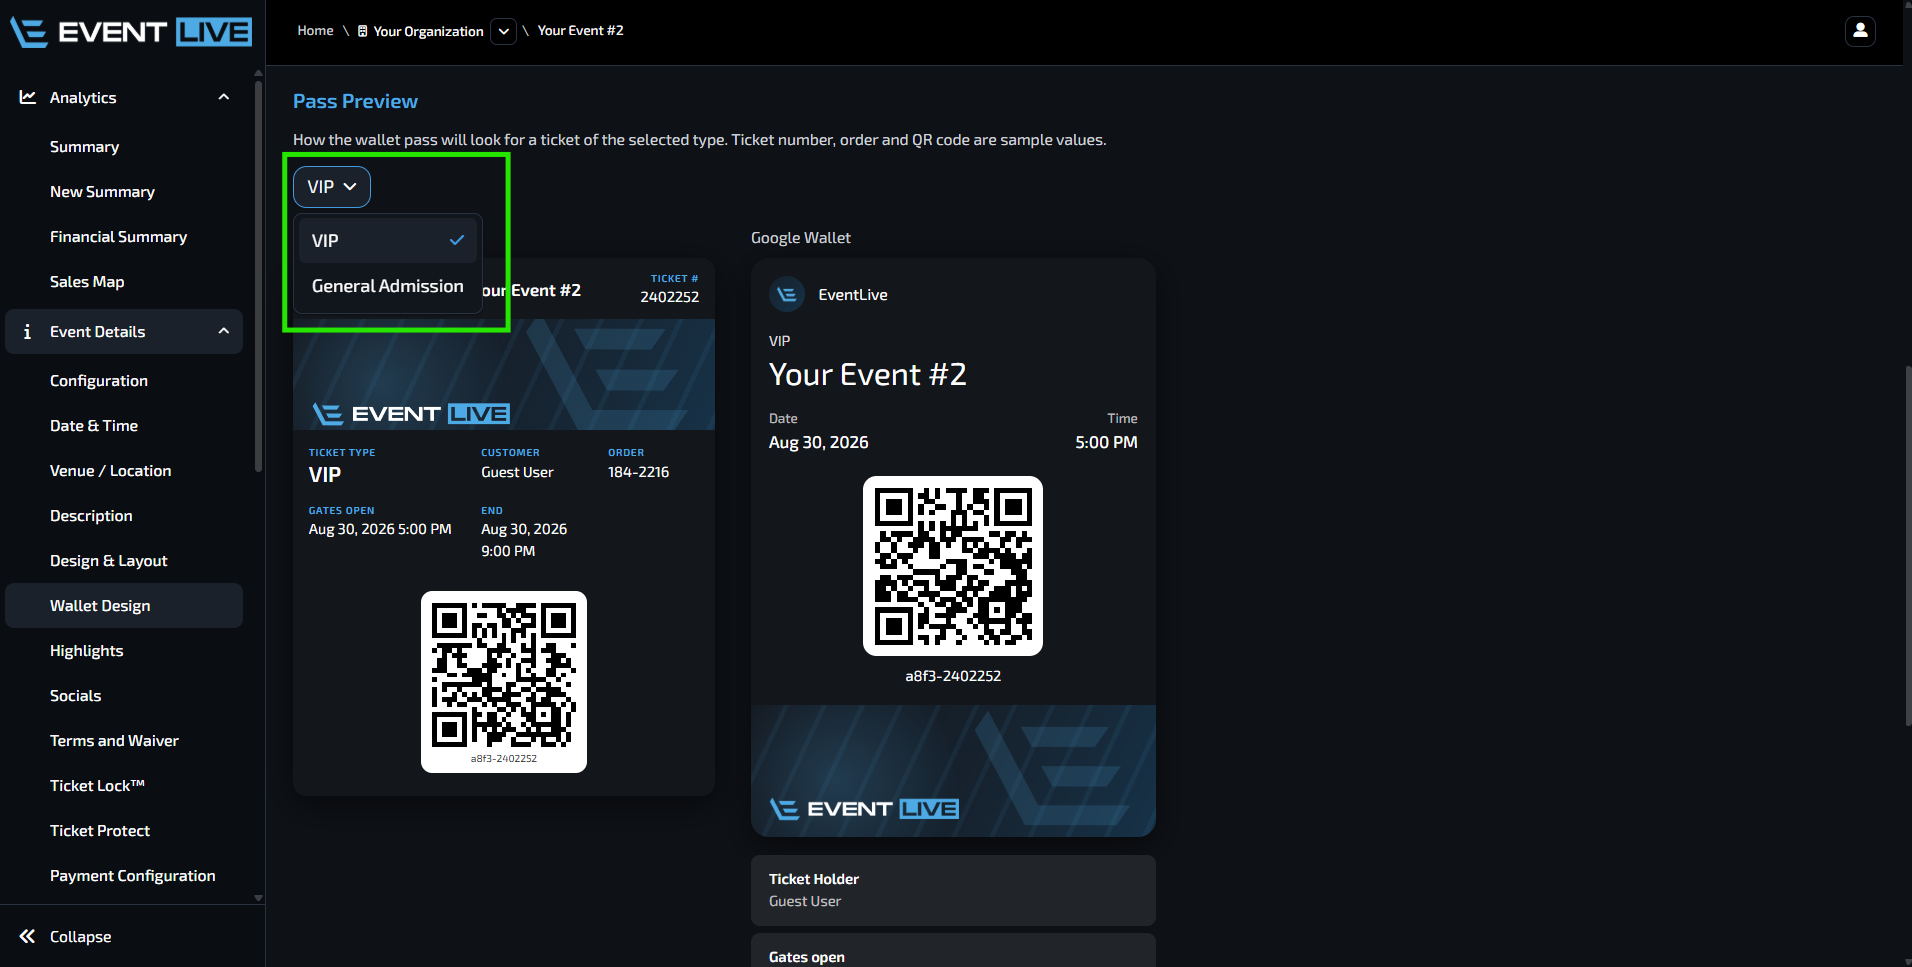Go to Financial Summary

click(x=119, y=237)
